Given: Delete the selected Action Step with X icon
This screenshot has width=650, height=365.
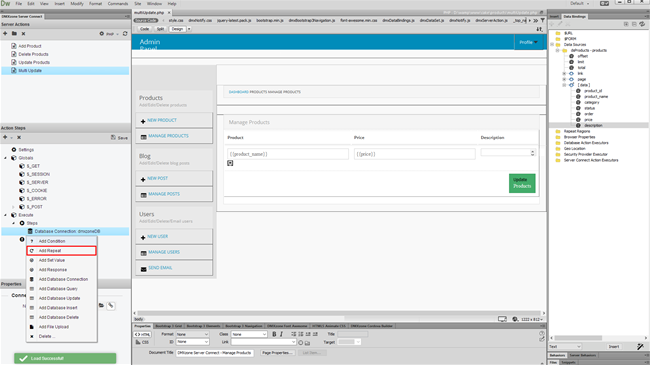Looking at the screenshot, I should [x=19, y=137].
